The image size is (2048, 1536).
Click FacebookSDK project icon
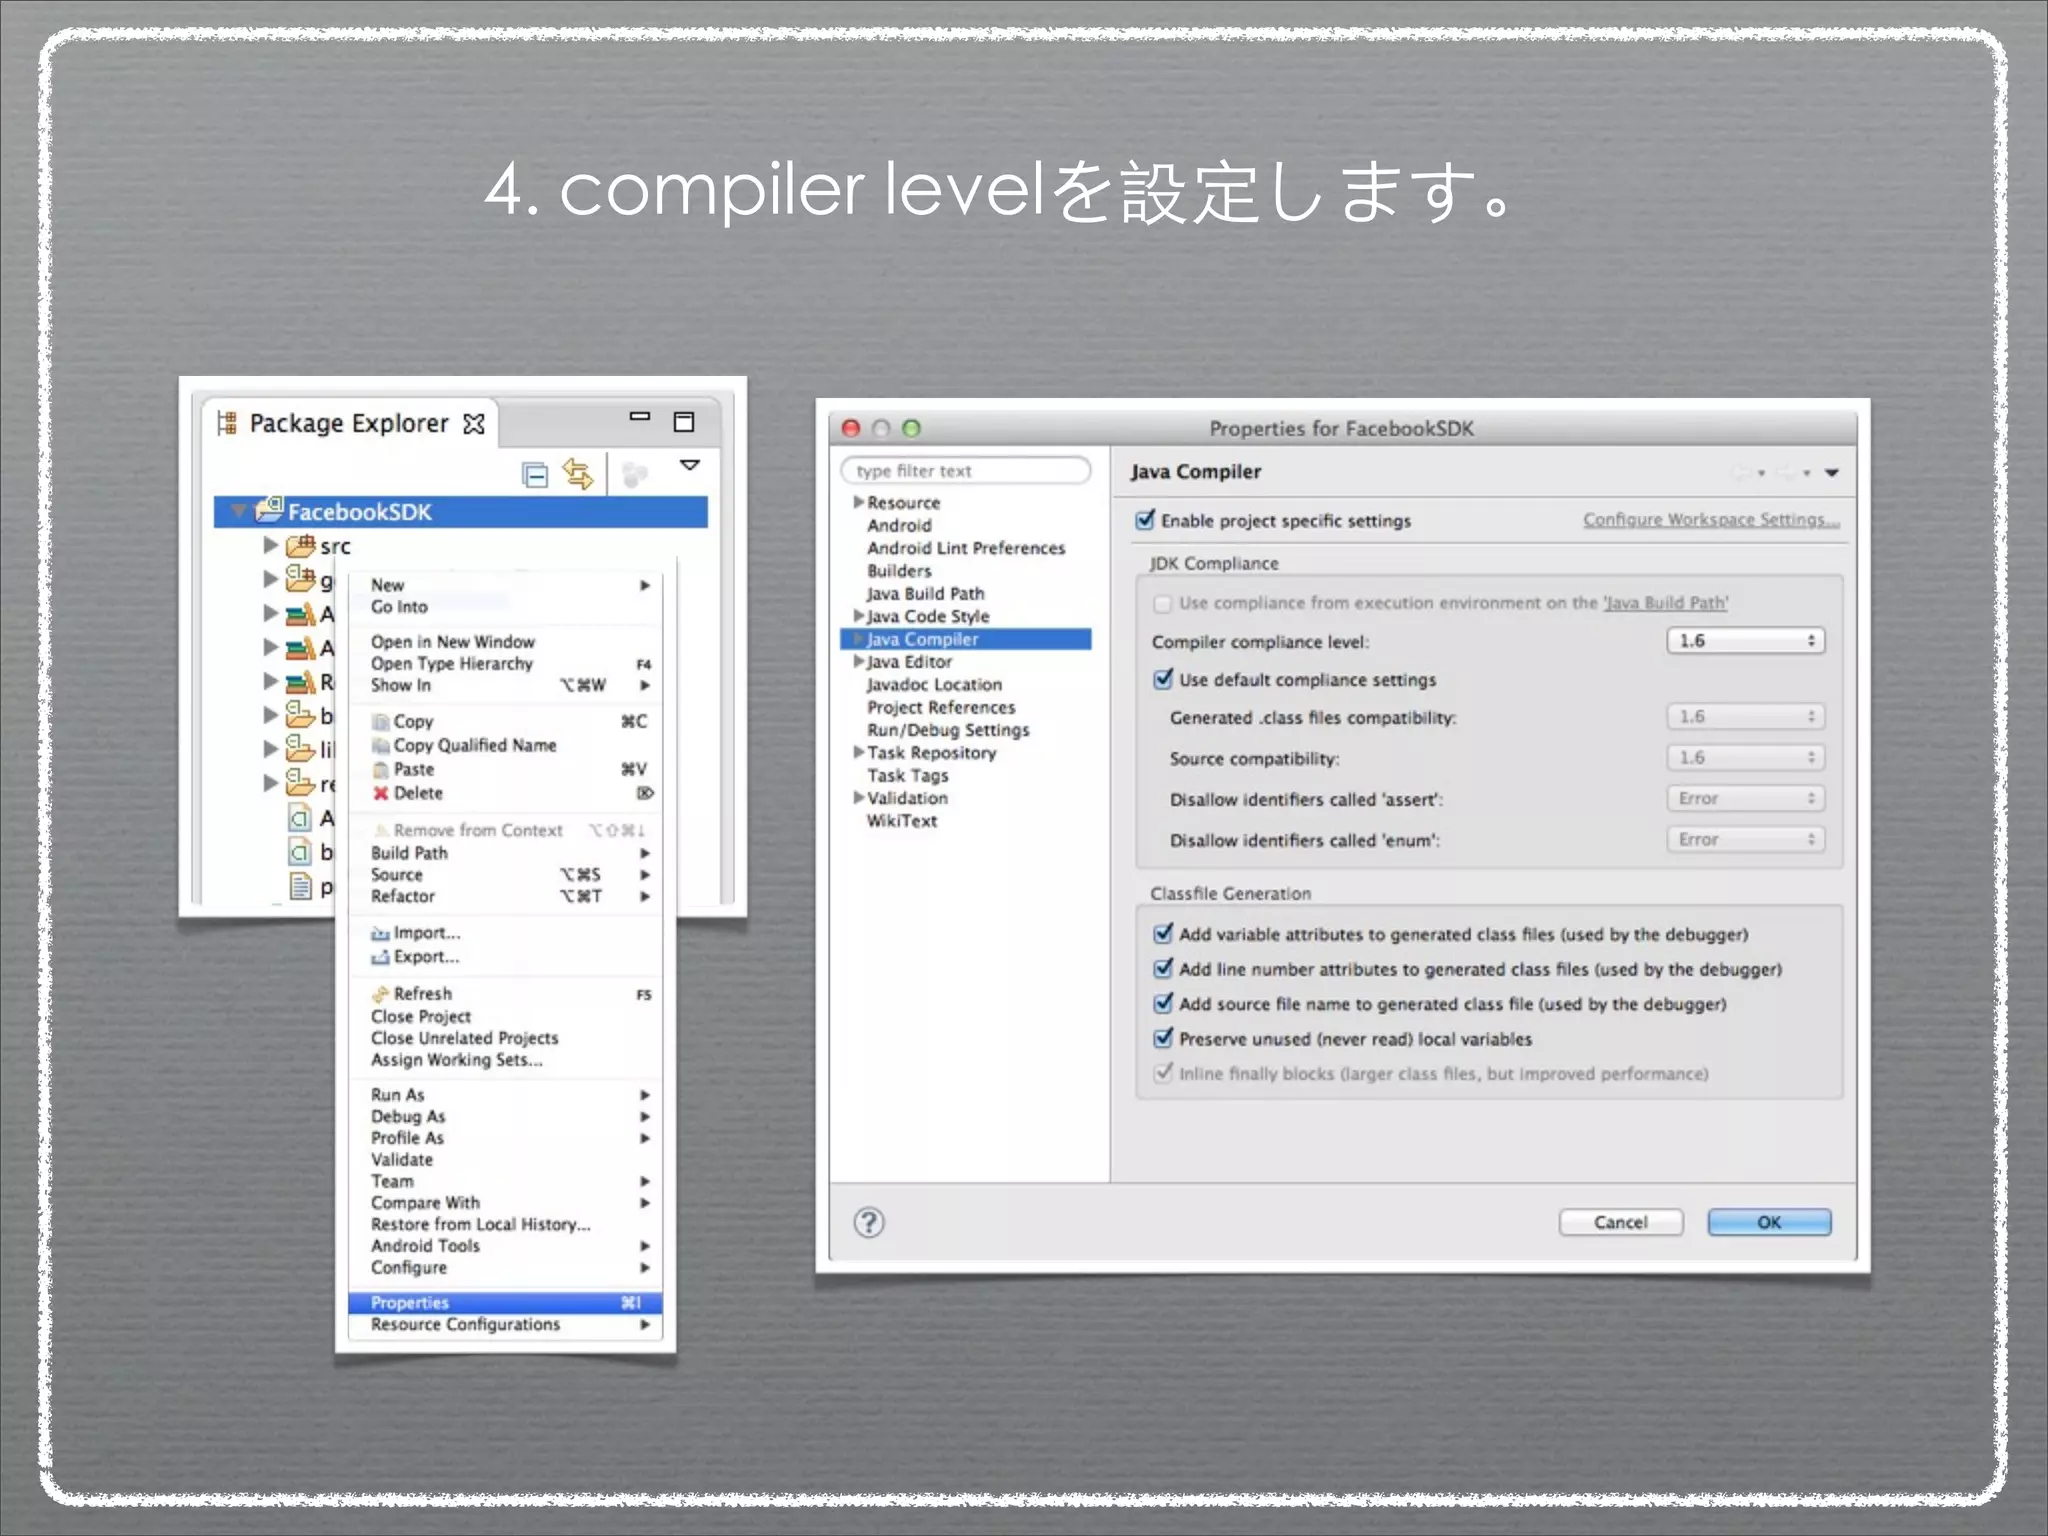[269, 510]
